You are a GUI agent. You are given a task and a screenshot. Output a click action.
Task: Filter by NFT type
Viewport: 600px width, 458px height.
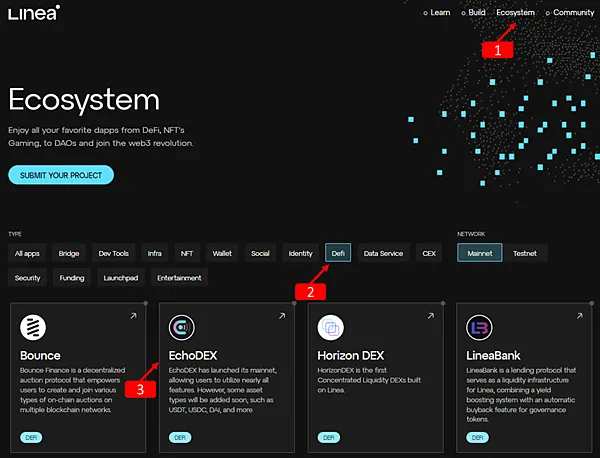click(x=187, y=253)
